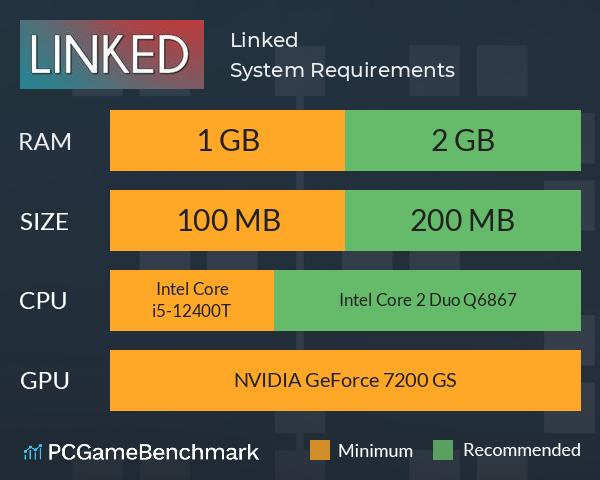Click the System Requirements heading text
The width and height of the screenshot is (600, 480).
pos(342,70)
